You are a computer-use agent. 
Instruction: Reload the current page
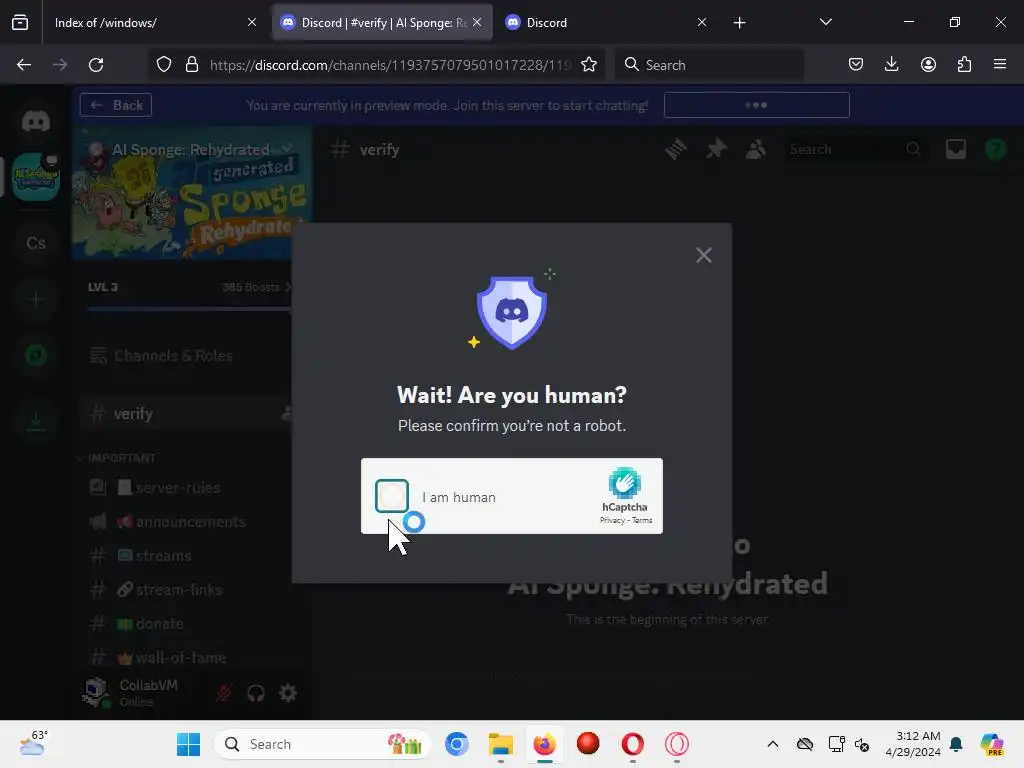[x=96, y=65]
